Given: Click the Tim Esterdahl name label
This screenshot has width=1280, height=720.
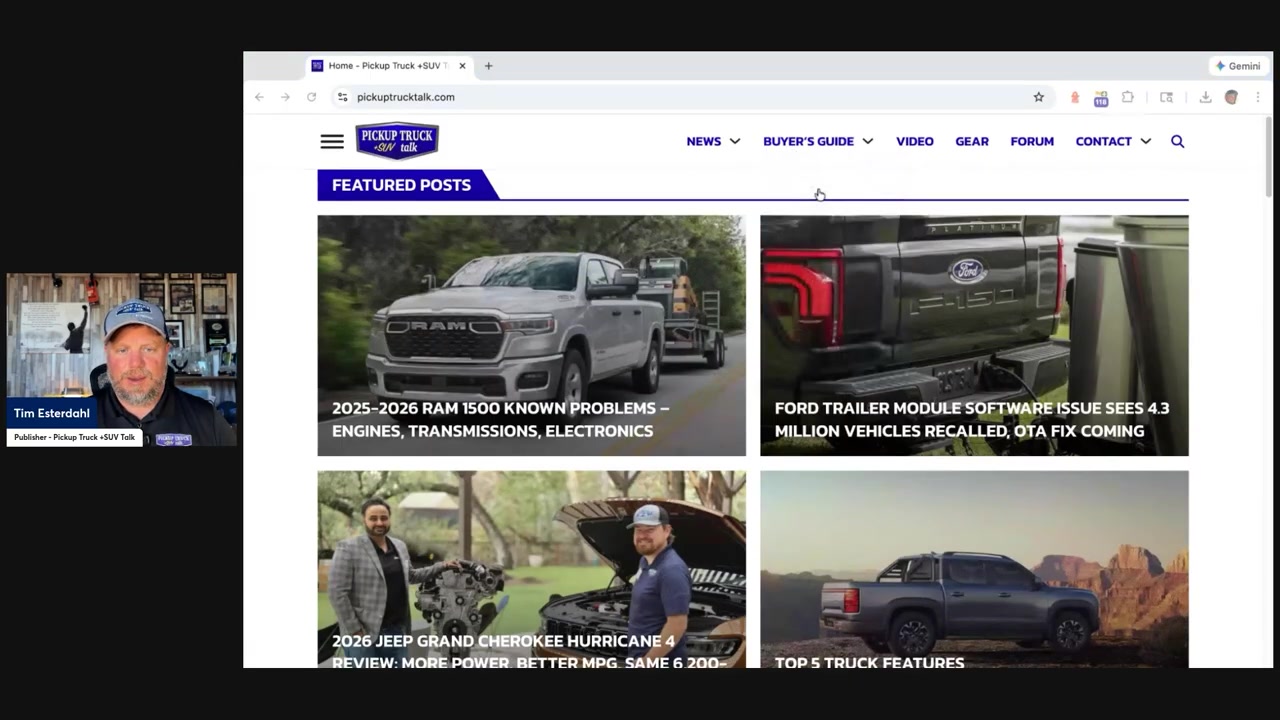Looking at the screenshot, I should point(52,413).
